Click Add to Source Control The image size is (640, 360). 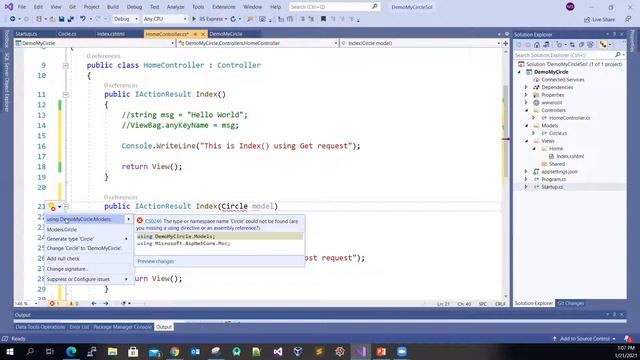click(x=584, y=339)
